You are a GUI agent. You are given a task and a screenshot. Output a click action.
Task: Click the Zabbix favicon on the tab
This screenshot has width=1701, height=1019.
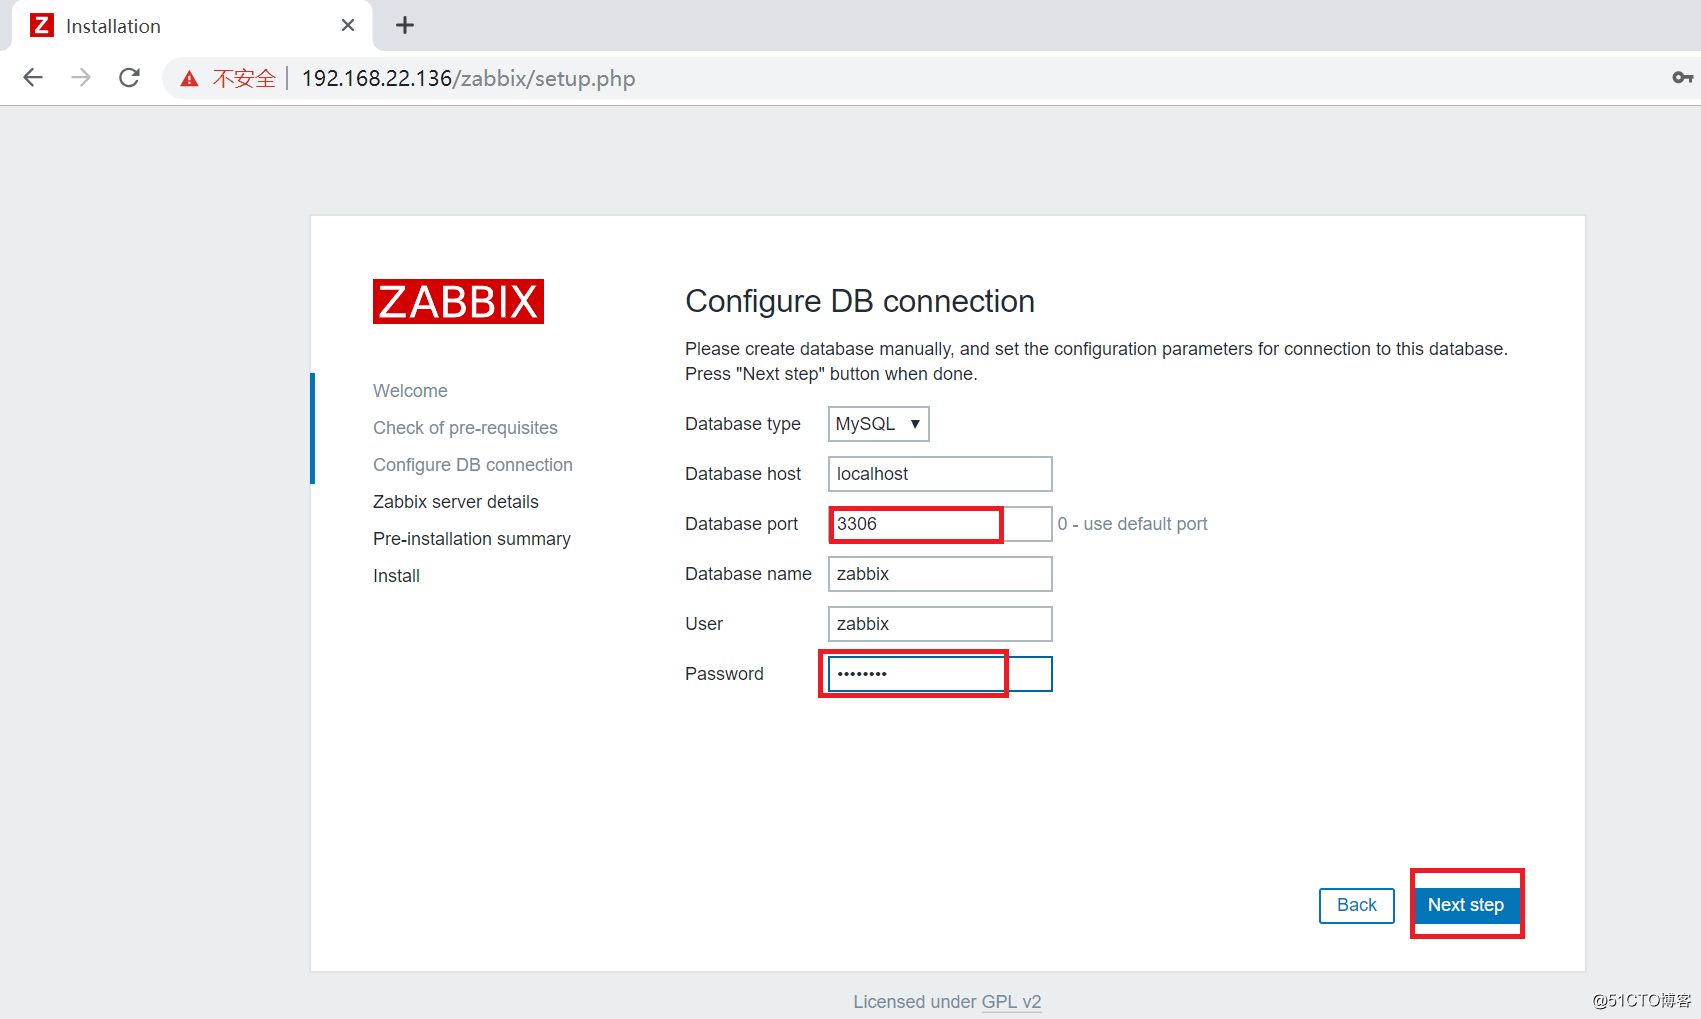(x=42, y=25)
